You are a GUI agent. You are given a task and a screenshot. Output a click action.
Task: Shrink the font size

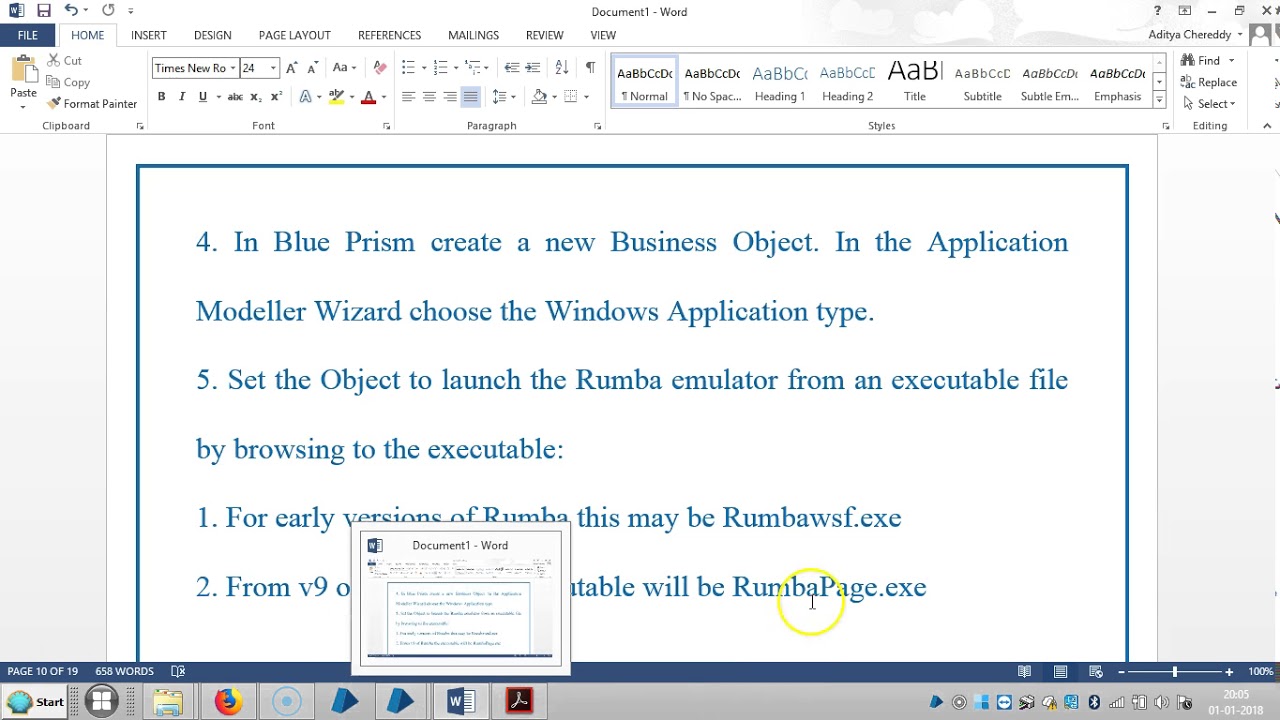(312, 68)
